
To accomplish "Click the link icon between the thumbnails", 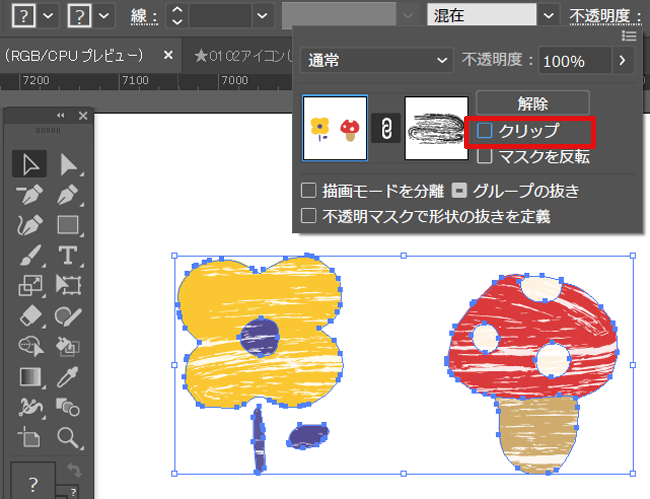I will (385, 128).
